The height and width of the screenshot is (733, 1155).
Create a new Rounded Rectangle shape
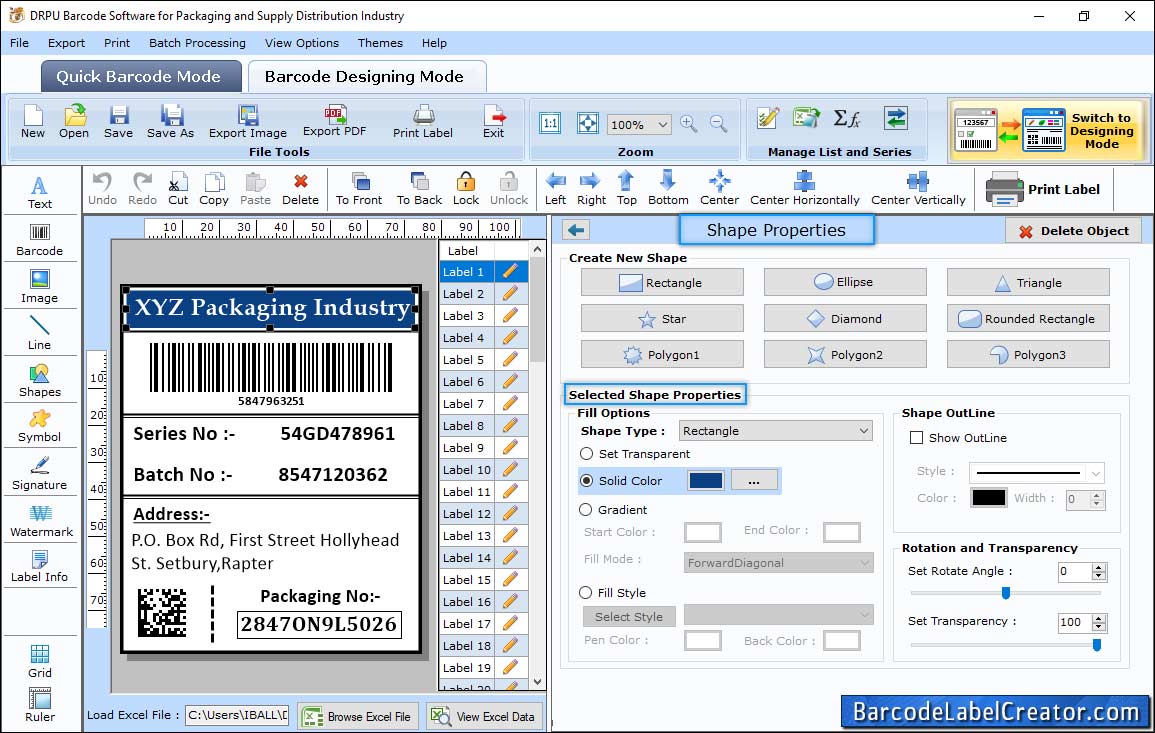(1028, 318)
